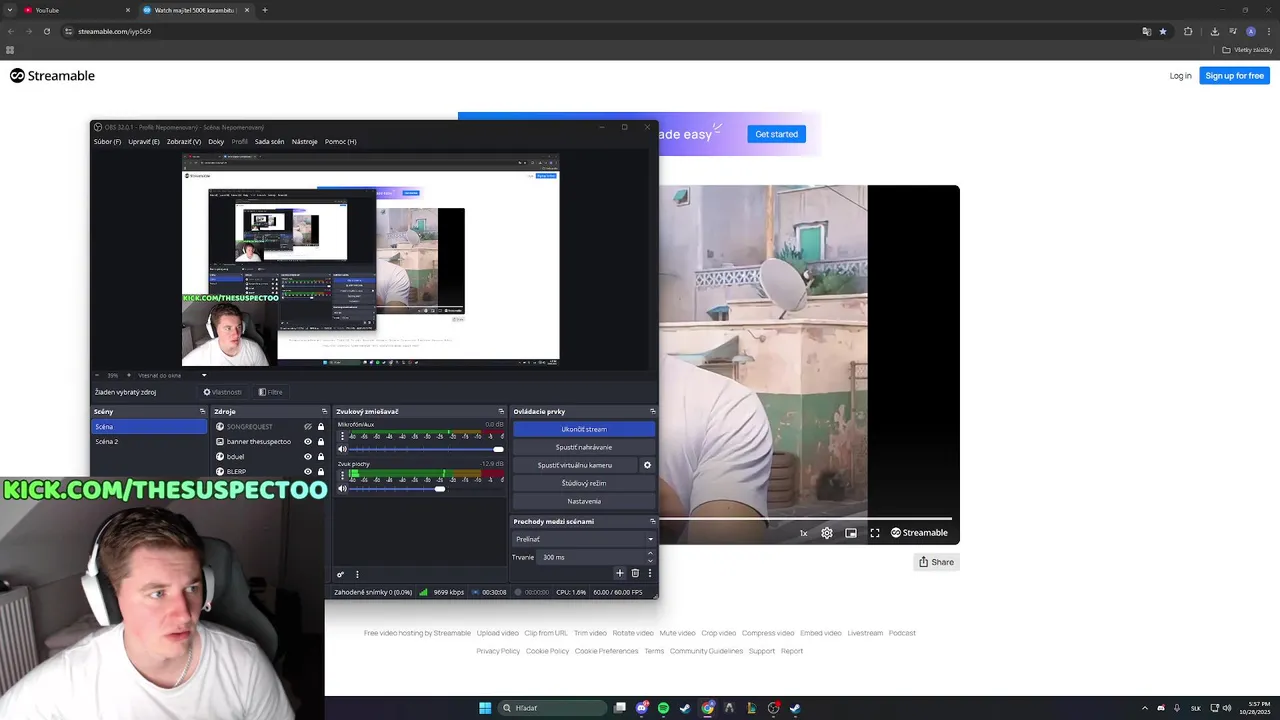Open audio mixer bottom three-dot menu

[x=357, y=574]
